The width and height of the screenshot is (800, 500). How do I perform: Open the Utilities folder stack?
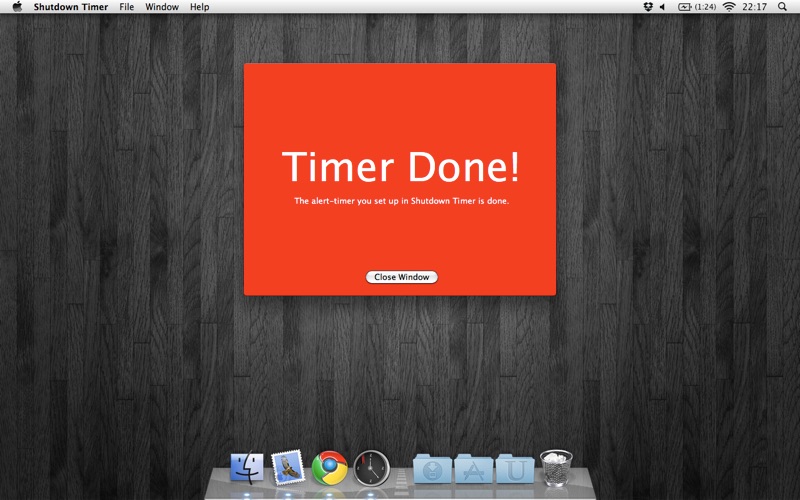515,468
